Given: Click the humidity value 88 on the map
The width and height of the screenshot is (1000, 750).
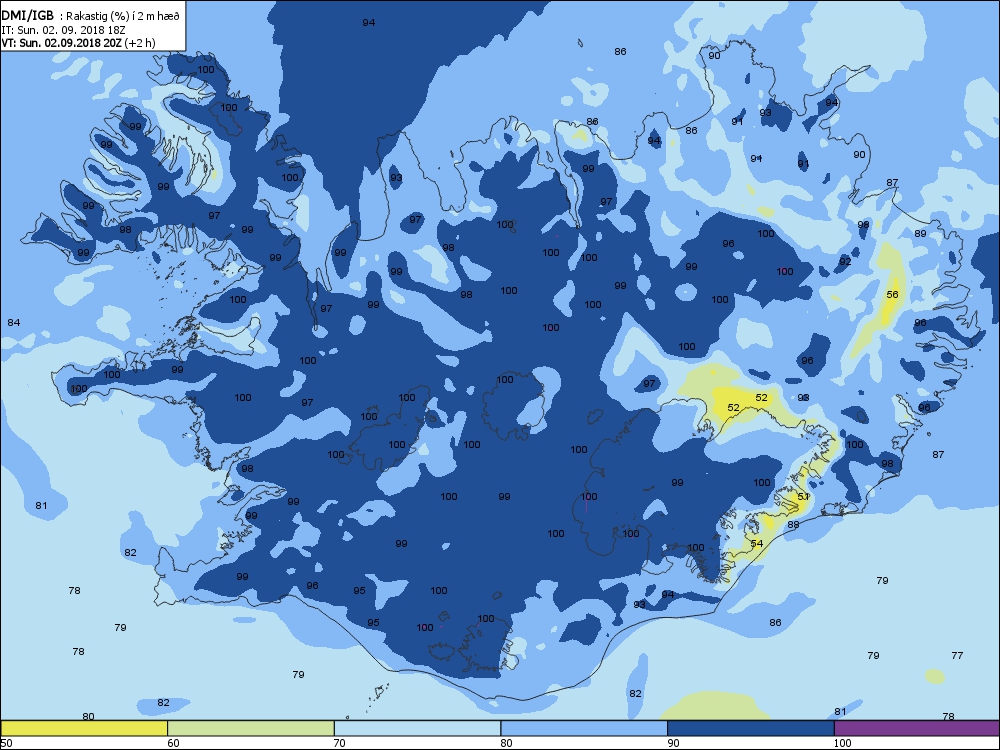Looking at the screenshot, I should (793, 524).
